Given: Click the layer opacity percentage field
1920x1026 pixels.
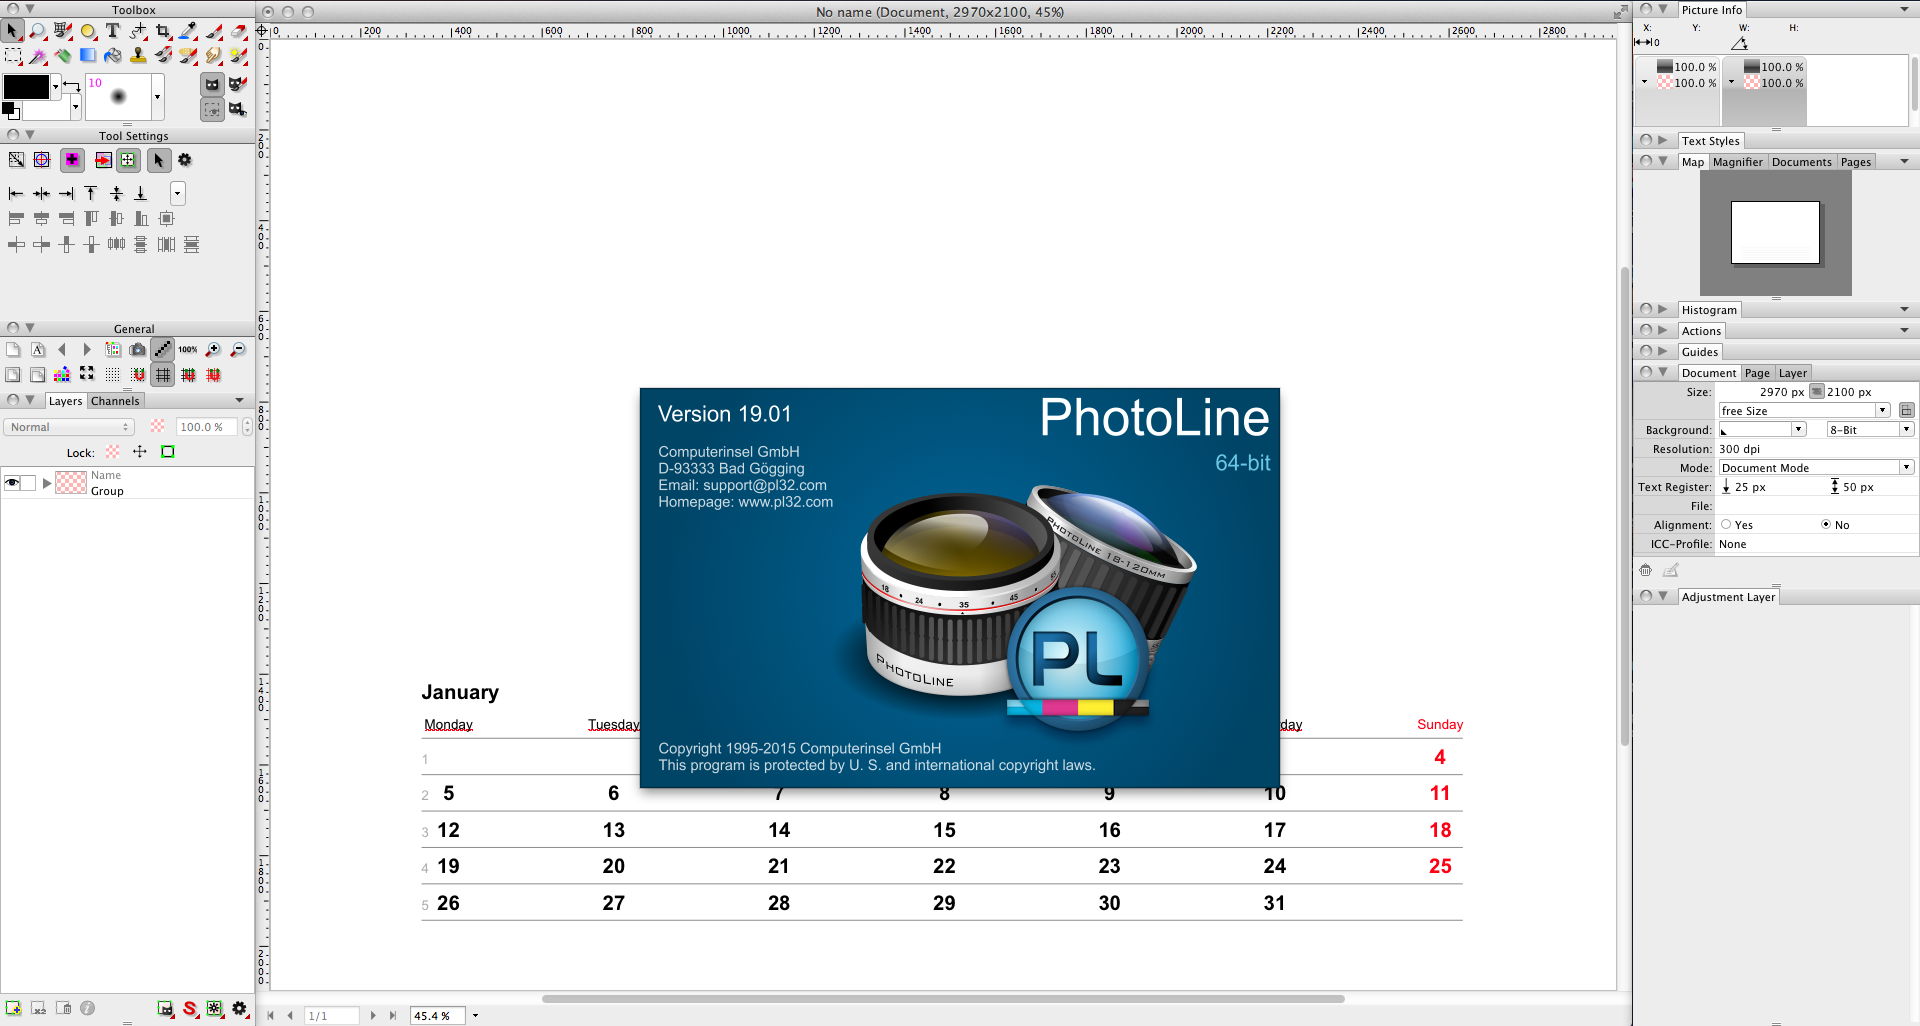Looking at the screenshot, I should coord(206,427).
